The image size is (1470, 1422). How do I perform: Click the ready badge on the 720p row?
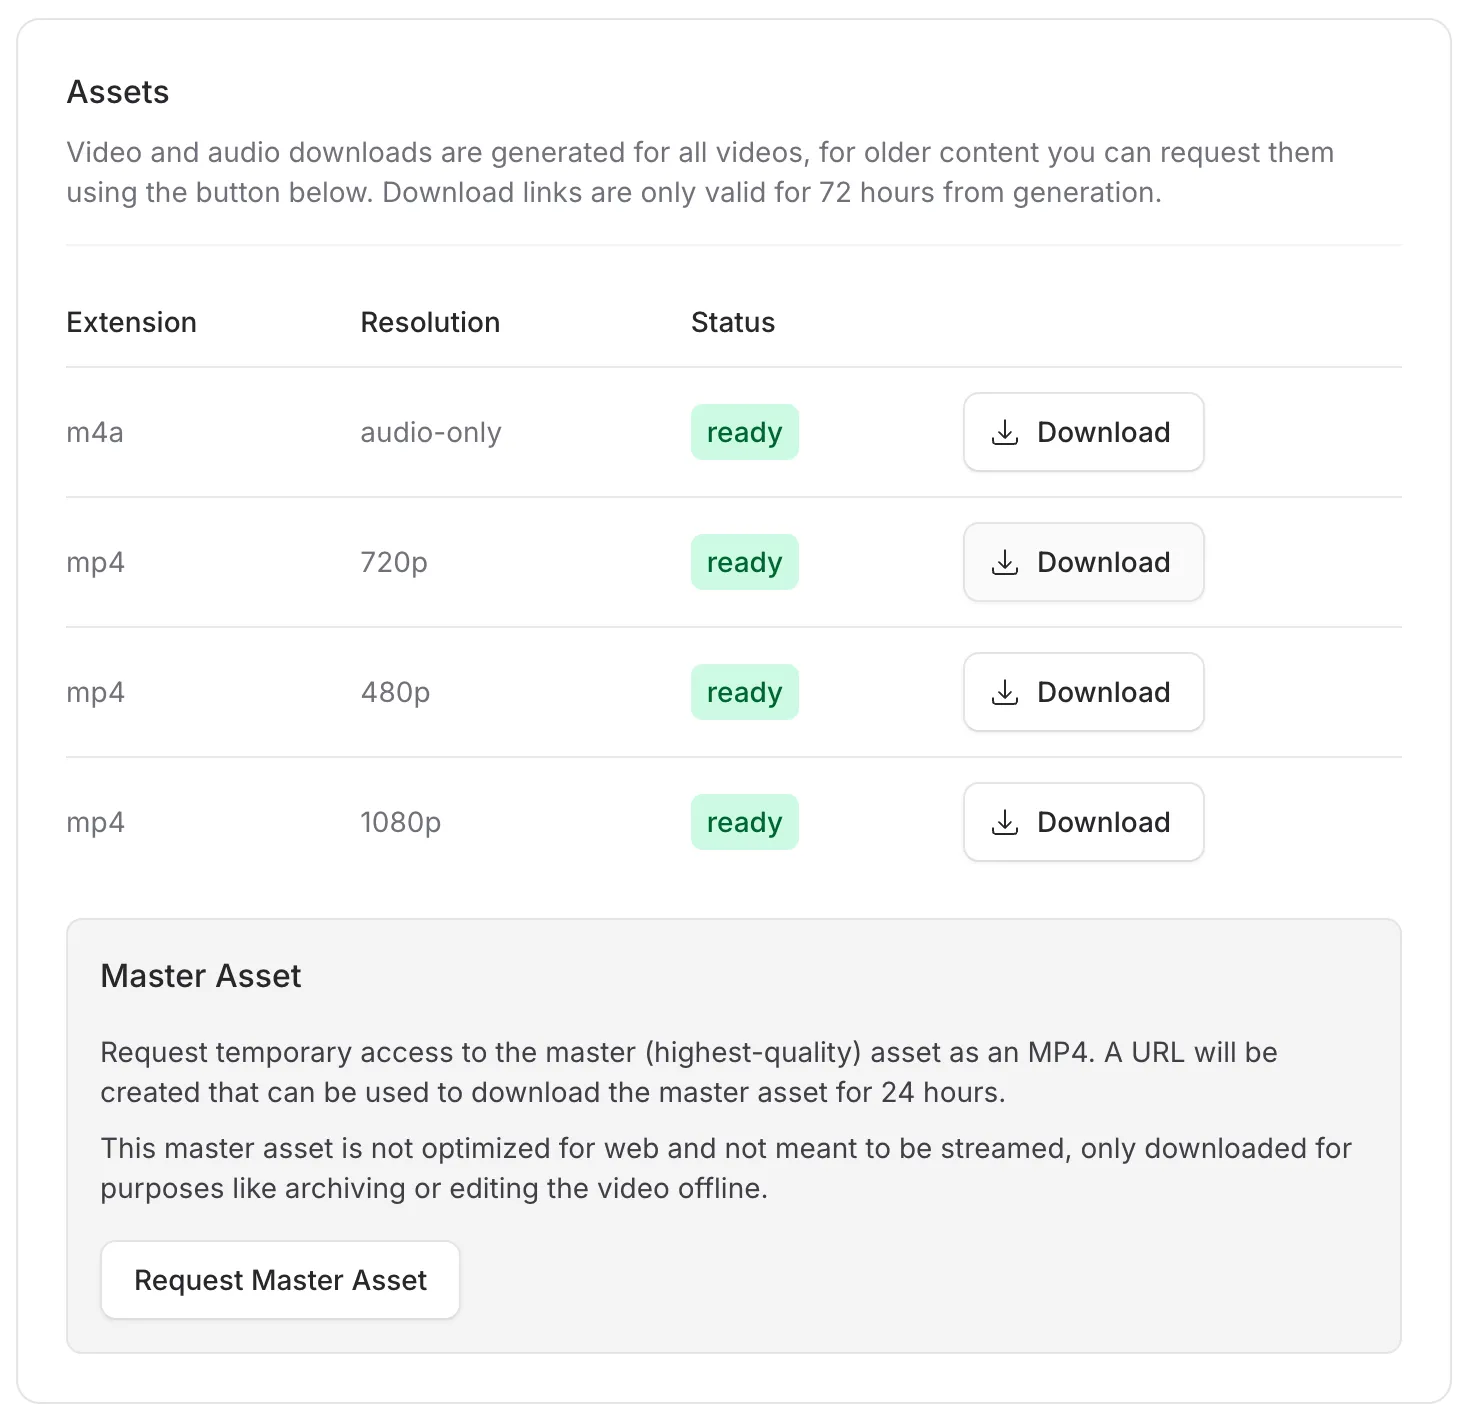pyautogui.click(x=744, y=562)
